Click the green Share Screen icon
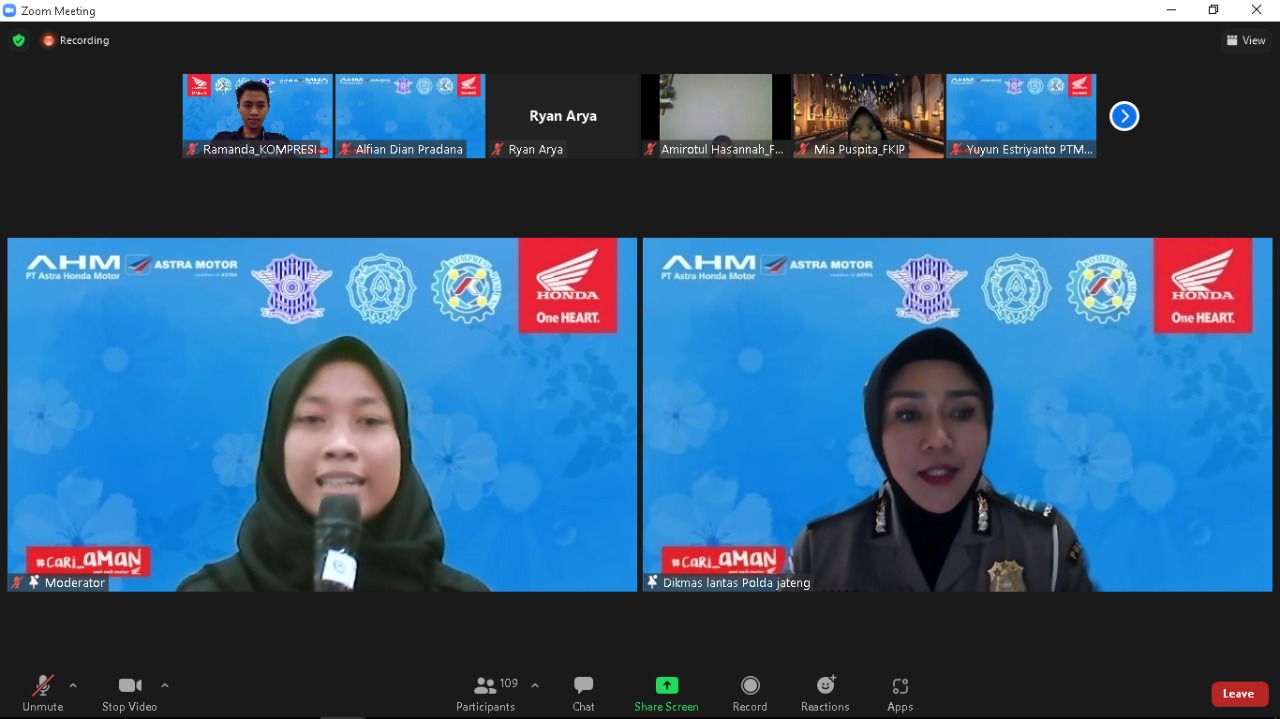 coord(666,686)
